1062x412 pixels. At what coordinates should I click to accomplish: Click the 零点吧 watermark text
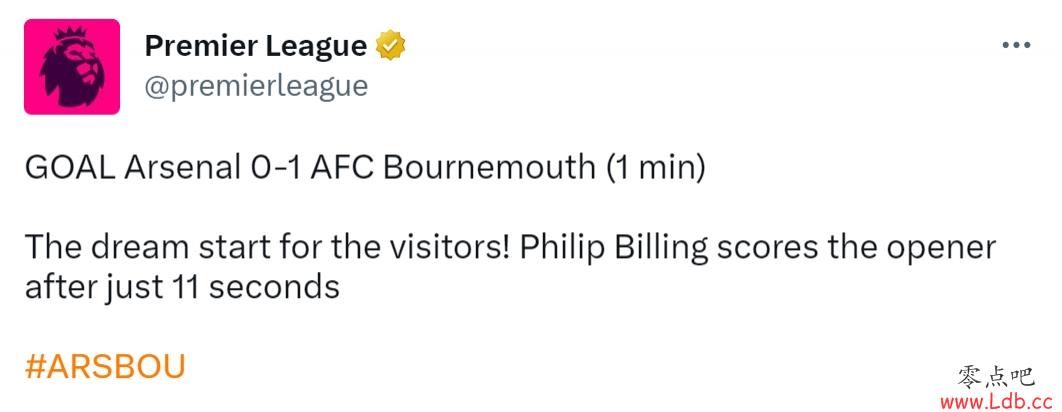pos(996,377)
